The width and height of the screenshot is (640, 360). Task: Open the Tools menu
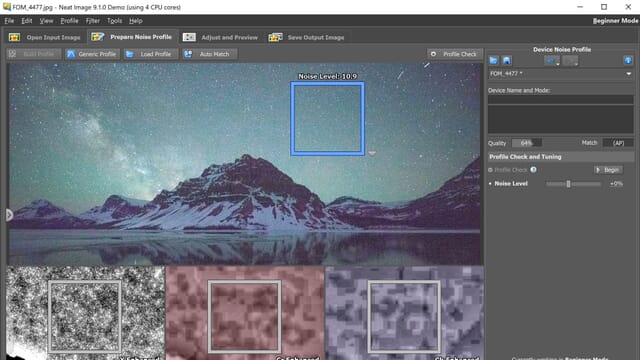click(114, 21)
